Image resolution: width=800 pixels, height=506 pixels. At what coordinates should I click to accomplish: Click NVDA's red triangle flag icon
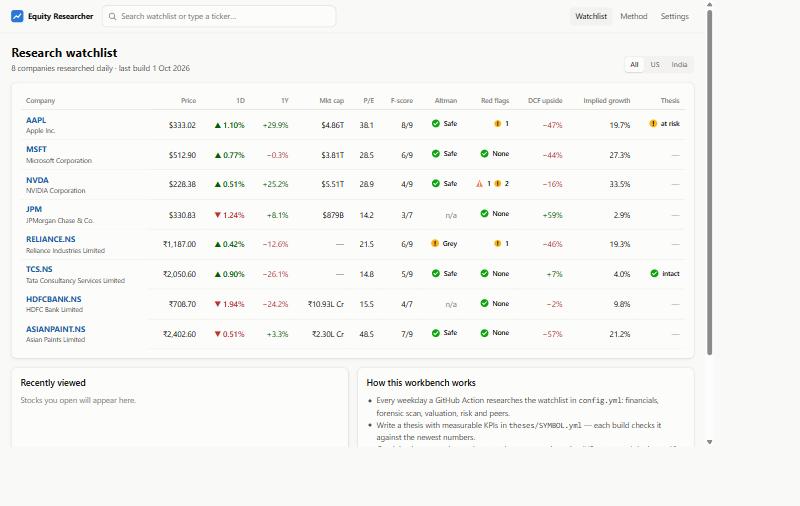(480, 184)
